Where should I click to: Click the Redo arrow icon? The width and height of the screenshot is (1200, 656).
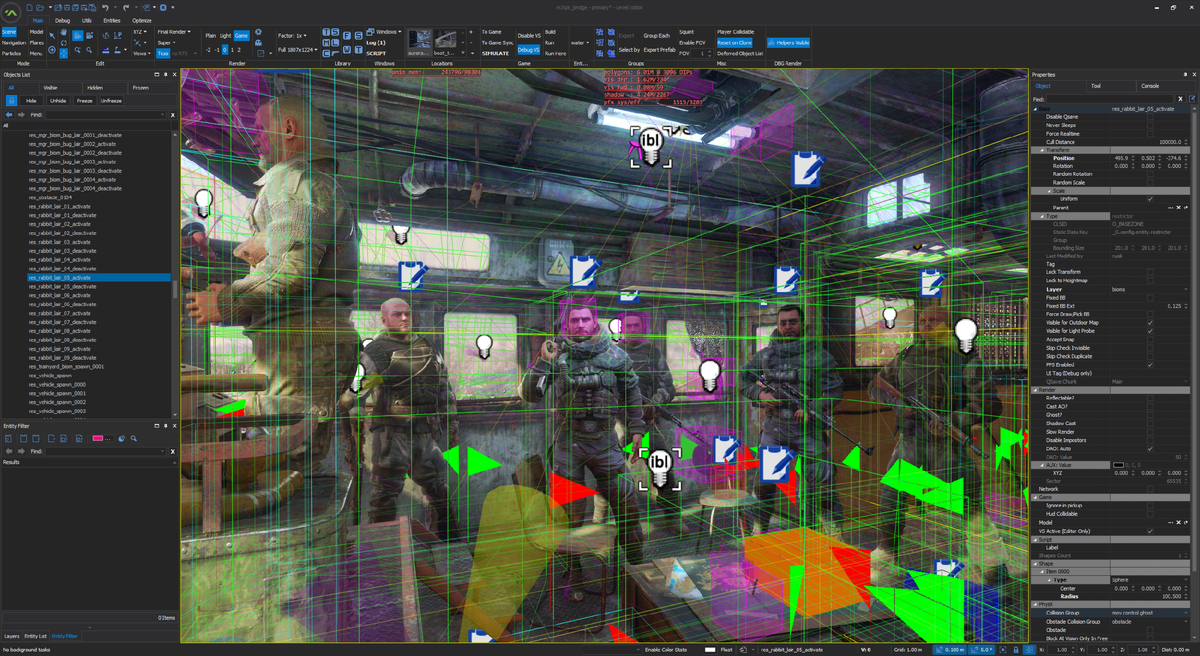tap(126, 7)
